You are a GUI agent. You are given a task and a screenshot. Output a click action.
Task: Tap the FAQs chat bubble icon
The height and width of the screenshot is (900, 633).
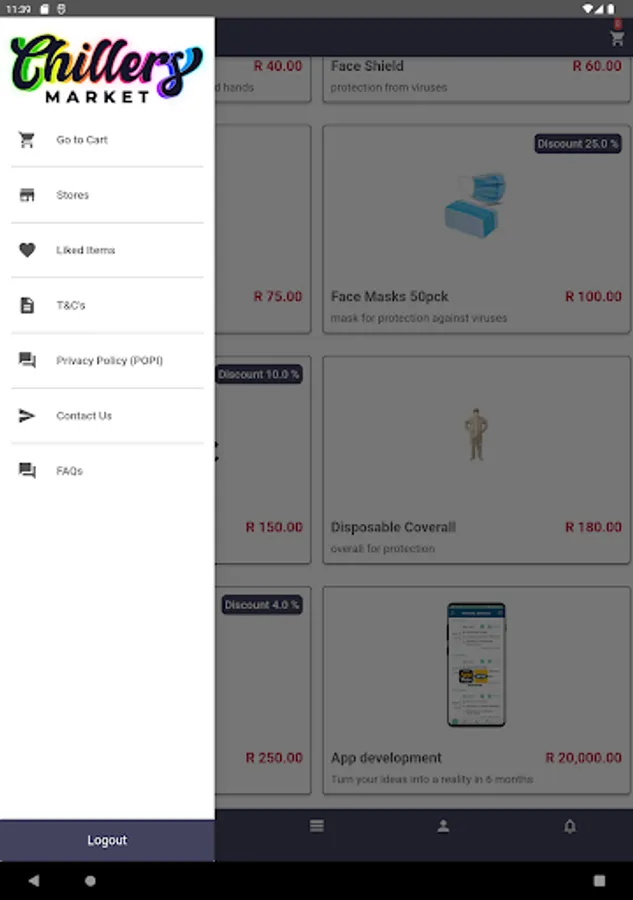[27, 471]
